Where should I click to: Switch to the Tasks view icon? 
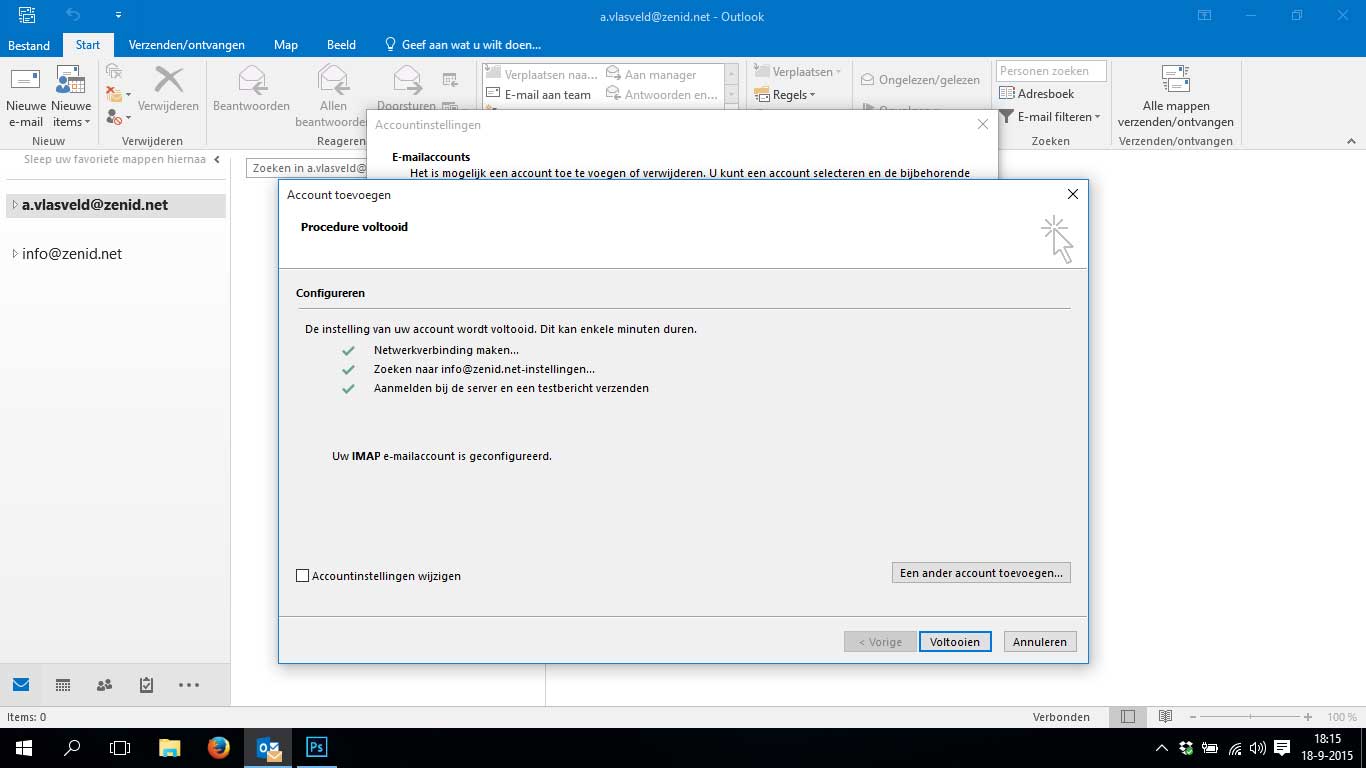146,685
